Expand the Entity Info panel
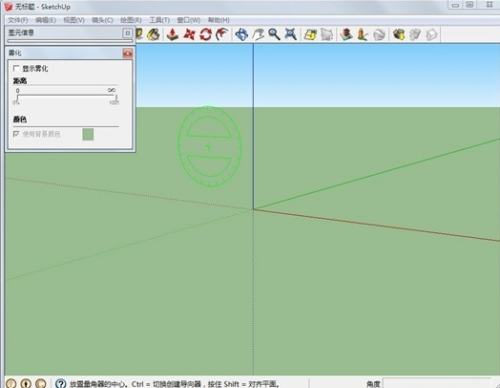 click(x=127, y=33)
